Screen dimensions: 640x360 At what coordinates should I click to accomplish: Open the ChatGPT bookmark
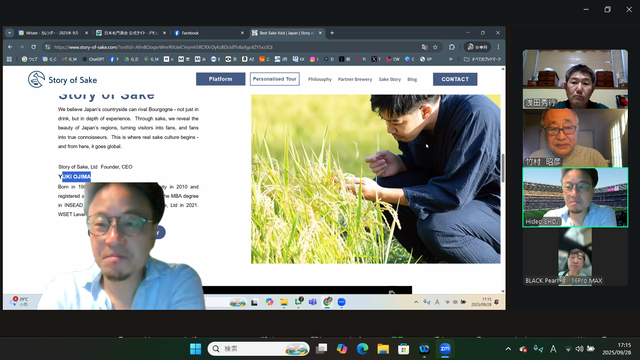point(93,59)
